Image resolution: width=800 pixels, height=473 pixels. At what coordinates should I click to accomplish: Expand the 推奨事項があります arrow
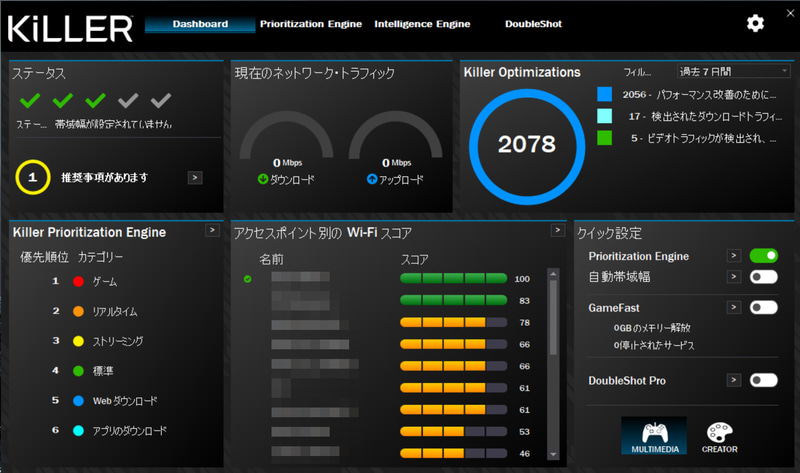pyautogui.click(x=195, y=178)
